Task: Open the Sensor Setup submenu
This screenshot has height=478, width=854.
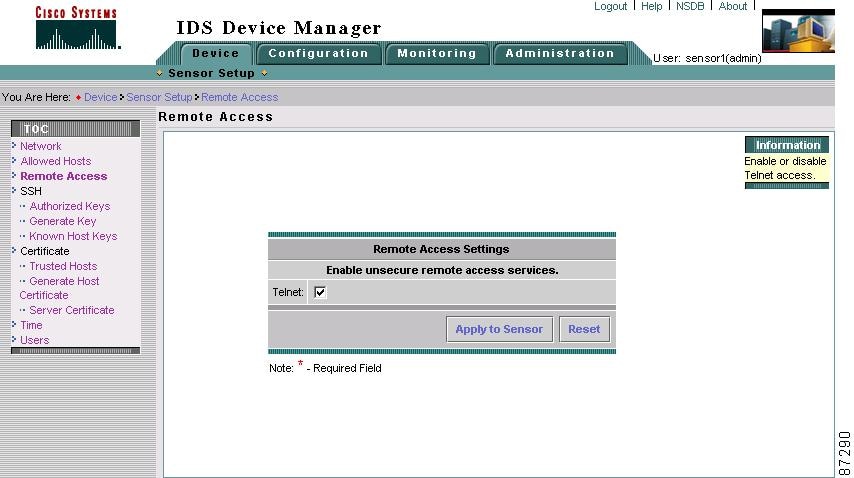Action: 211,73
